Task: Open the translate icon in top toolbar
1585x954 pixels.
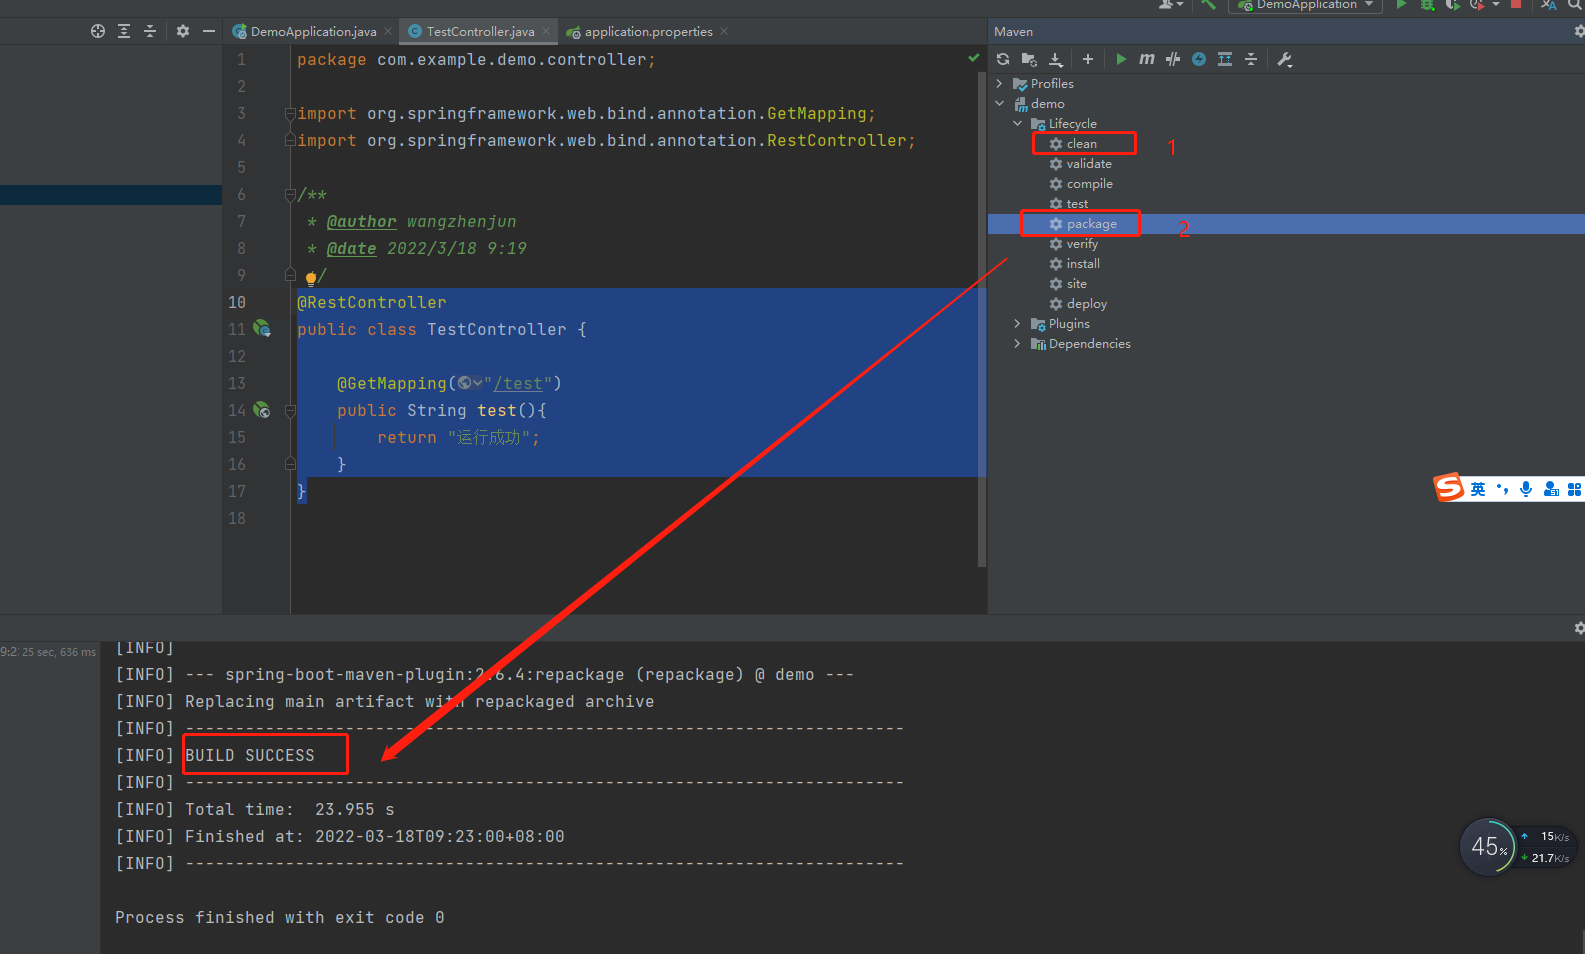Action: tap(1549, 4)
